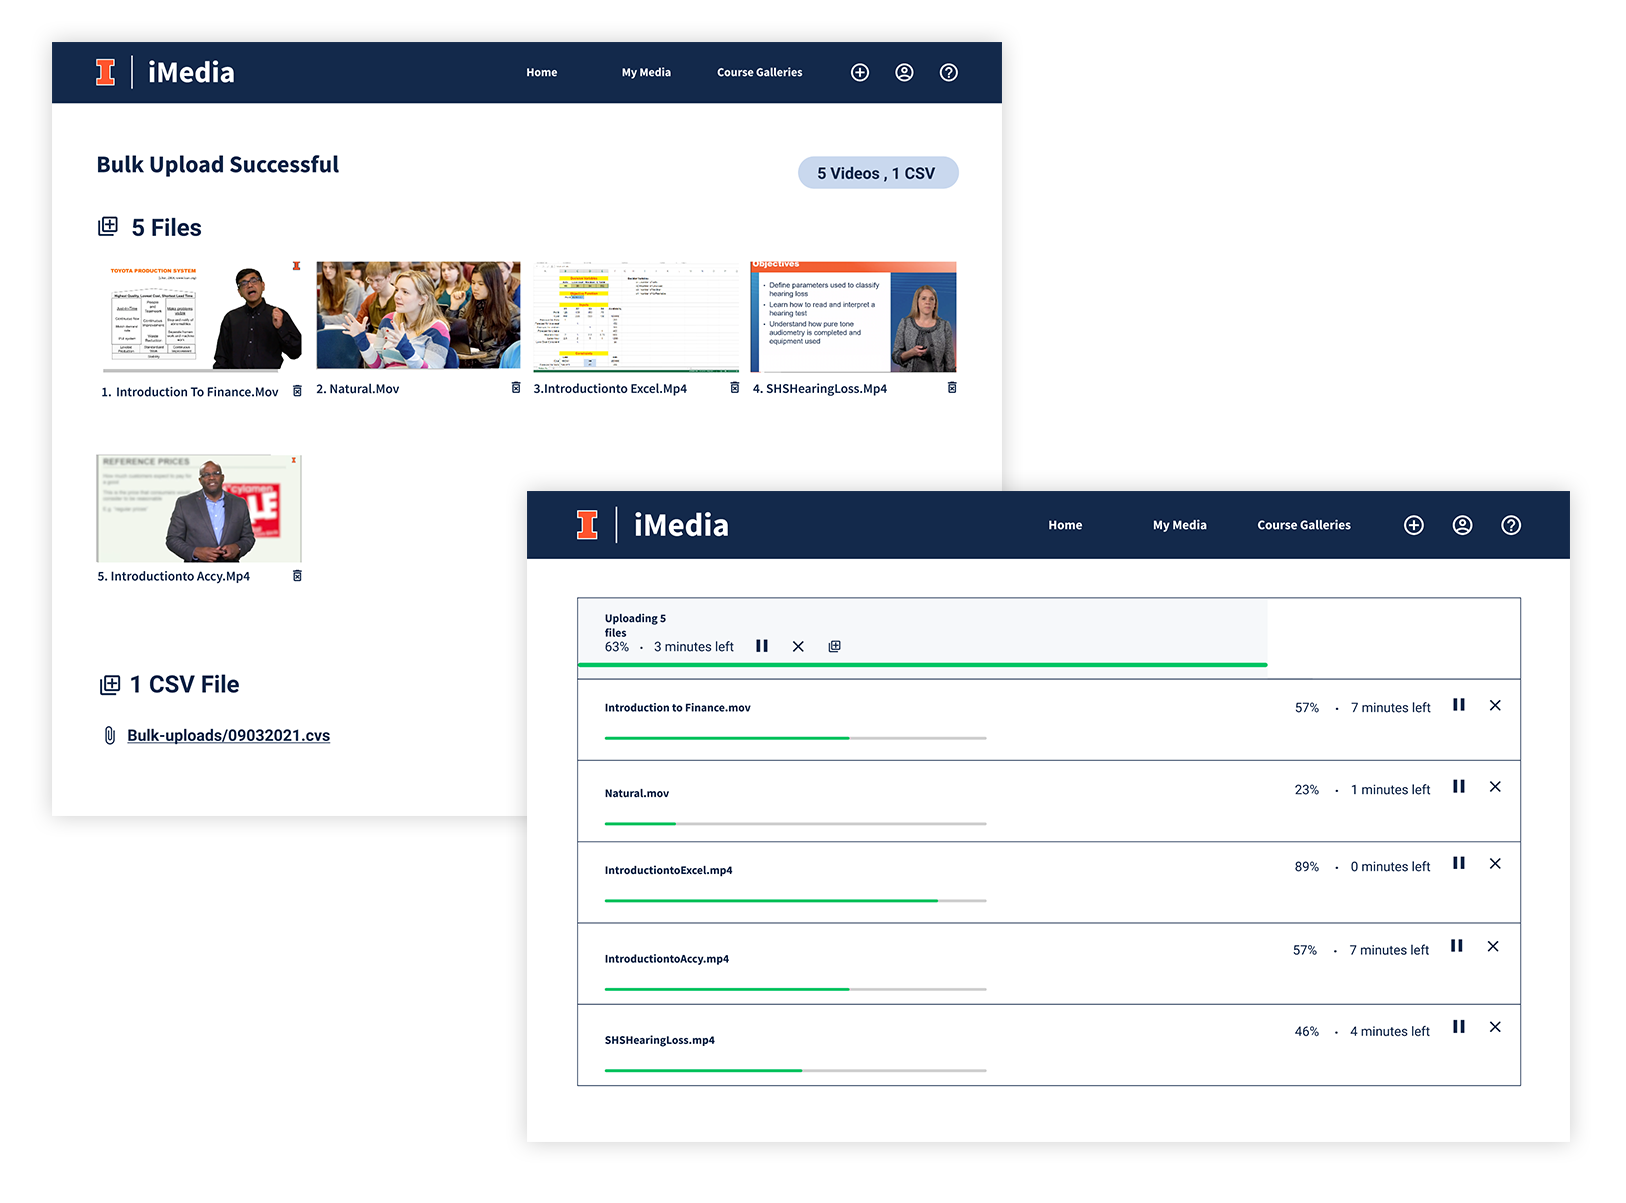The width and height of the screenshot is (1626, 1203).
Task: Cancel the Introduction to Finance.mov upload
Action: 1495,705
